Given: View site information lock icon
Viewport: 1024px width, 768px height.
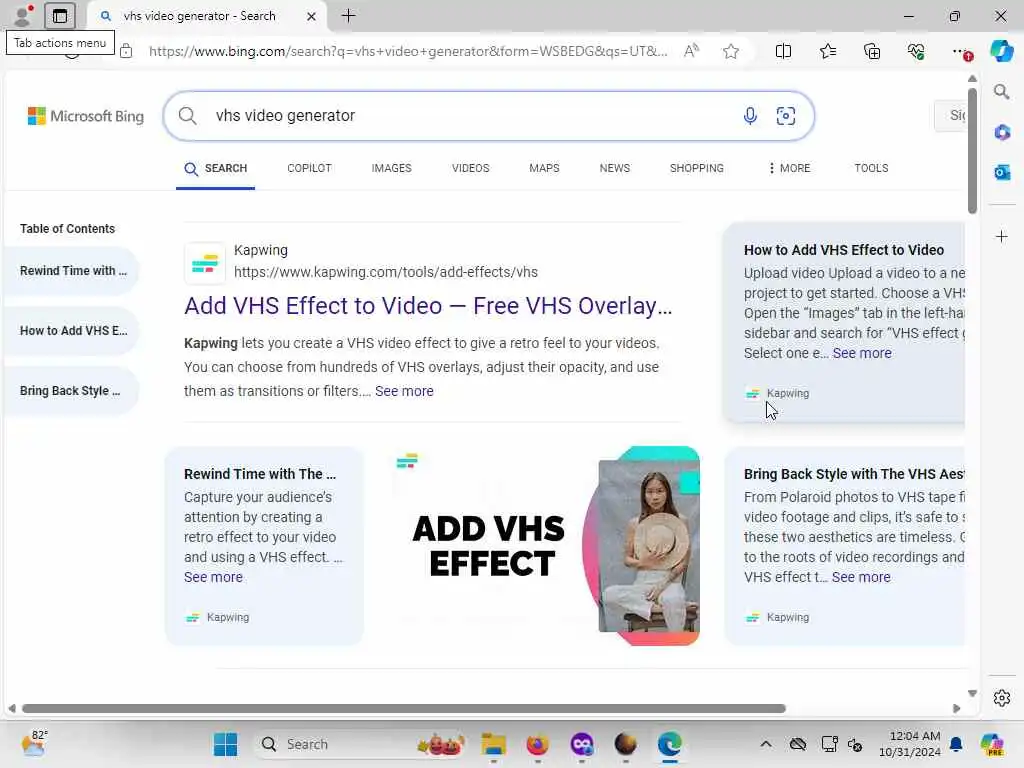Looking at the screenshot, I should click(126, 51).
